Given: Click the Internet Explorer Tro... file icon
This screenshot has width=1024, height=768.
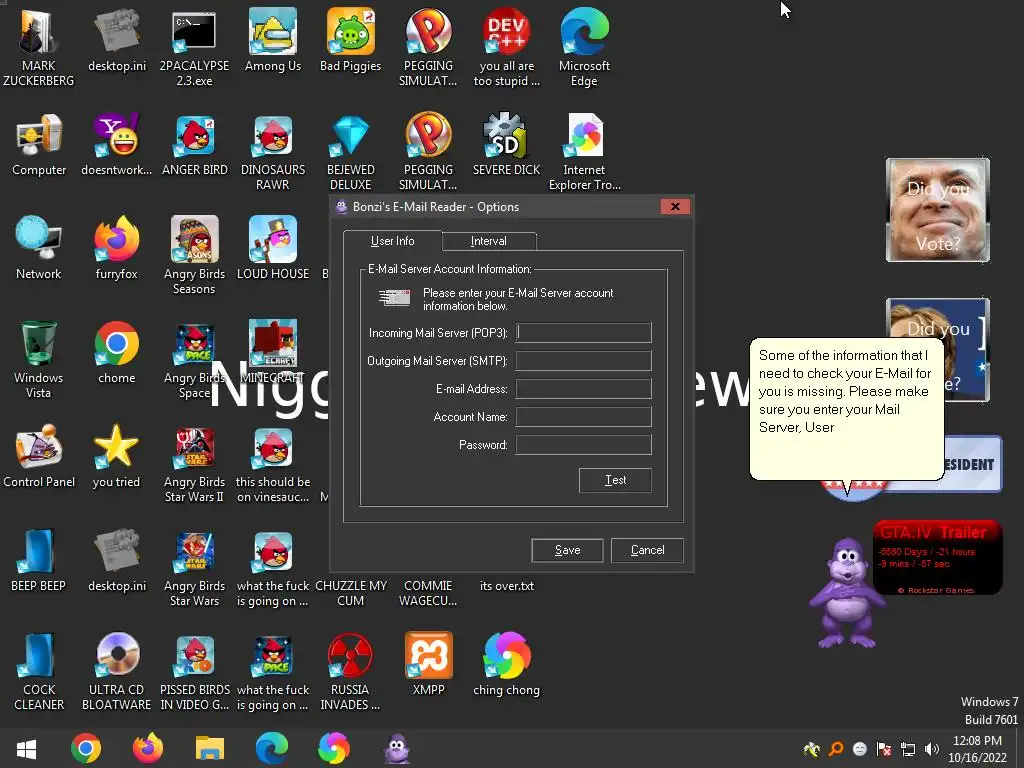Looking at the screenshot, I should (x=584, y=152).
